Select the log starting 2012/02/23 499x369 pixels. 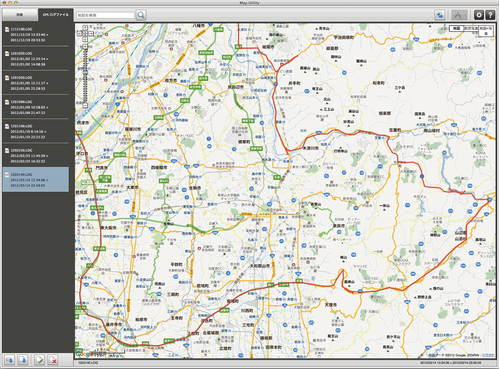36,155
